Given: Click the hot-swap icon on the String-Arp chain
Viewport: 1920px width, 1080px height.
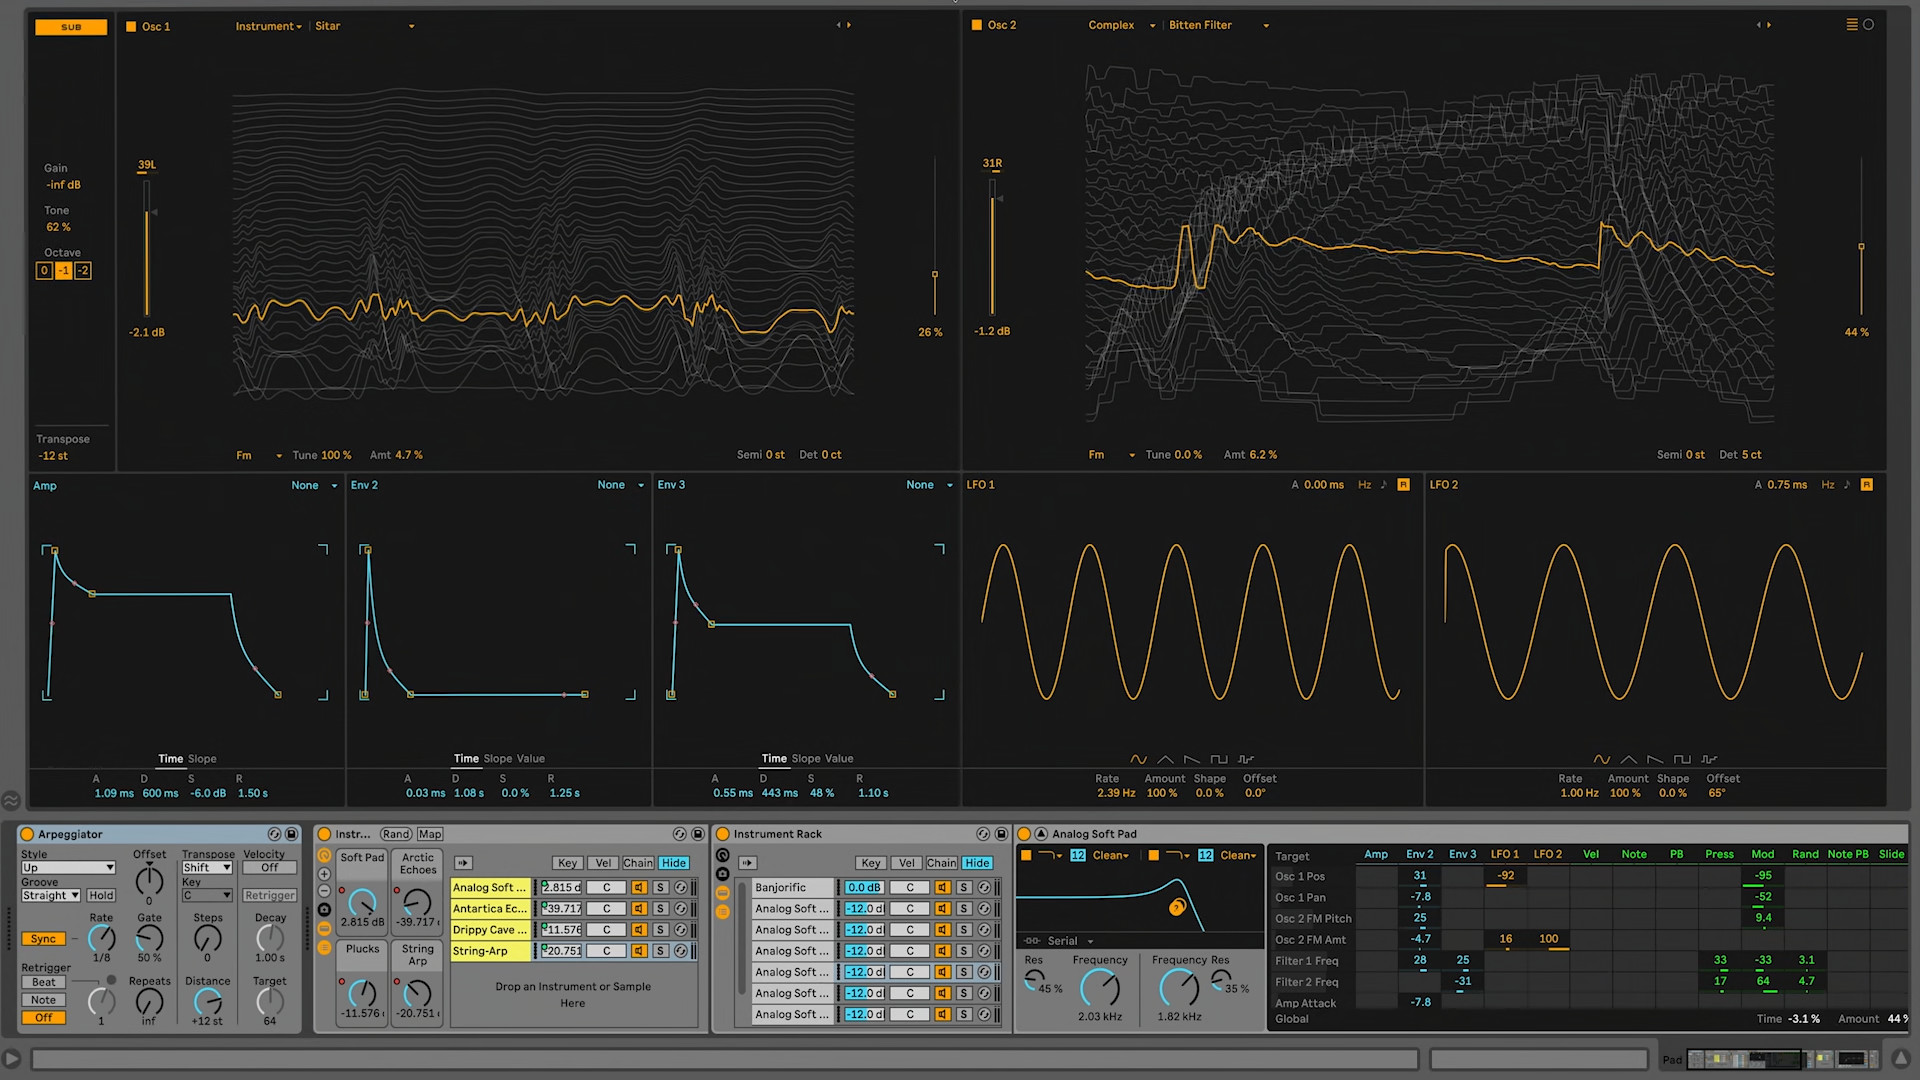Looking at the screenshot, I should tap(681, 950).
